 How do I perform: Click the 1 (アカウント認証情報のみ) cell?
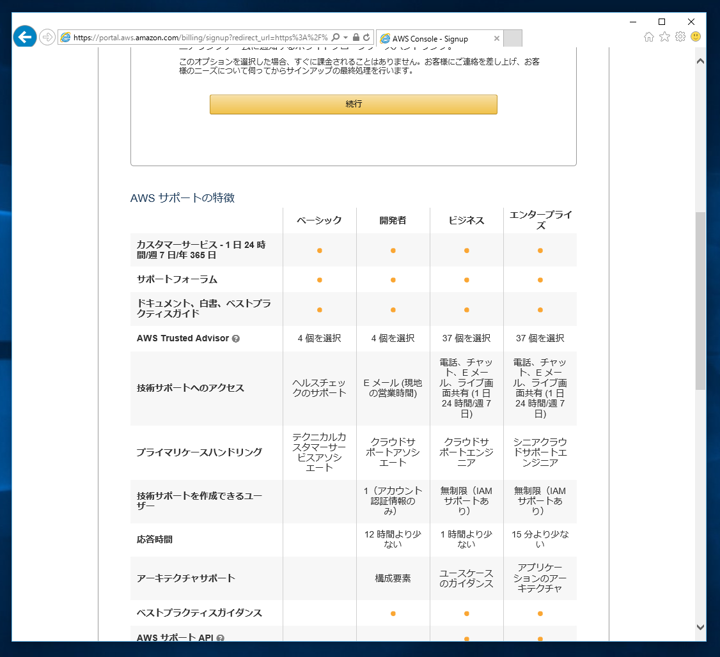coord(393,501)
